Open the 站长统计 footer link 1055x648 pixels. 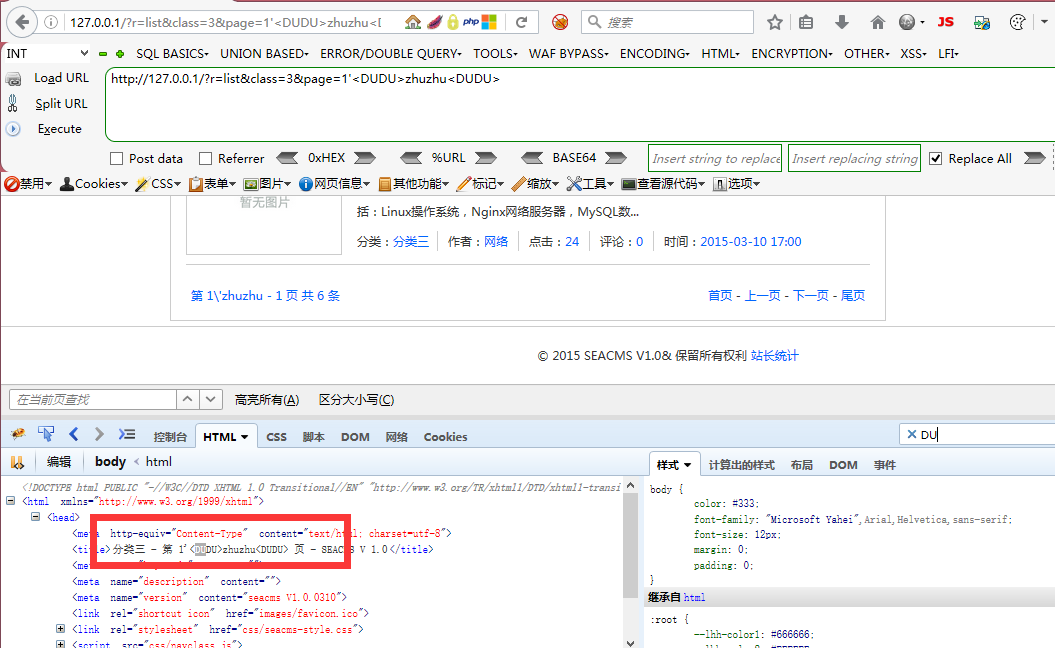click(774, 355)
